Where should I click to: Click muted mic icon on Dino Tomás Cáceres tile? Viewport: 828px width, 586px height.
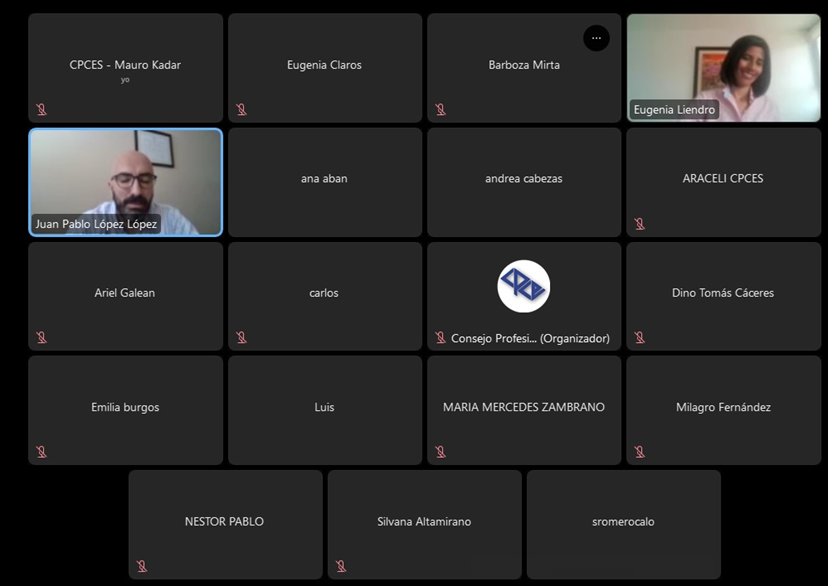pyautogui.click(x=639, y=337)
